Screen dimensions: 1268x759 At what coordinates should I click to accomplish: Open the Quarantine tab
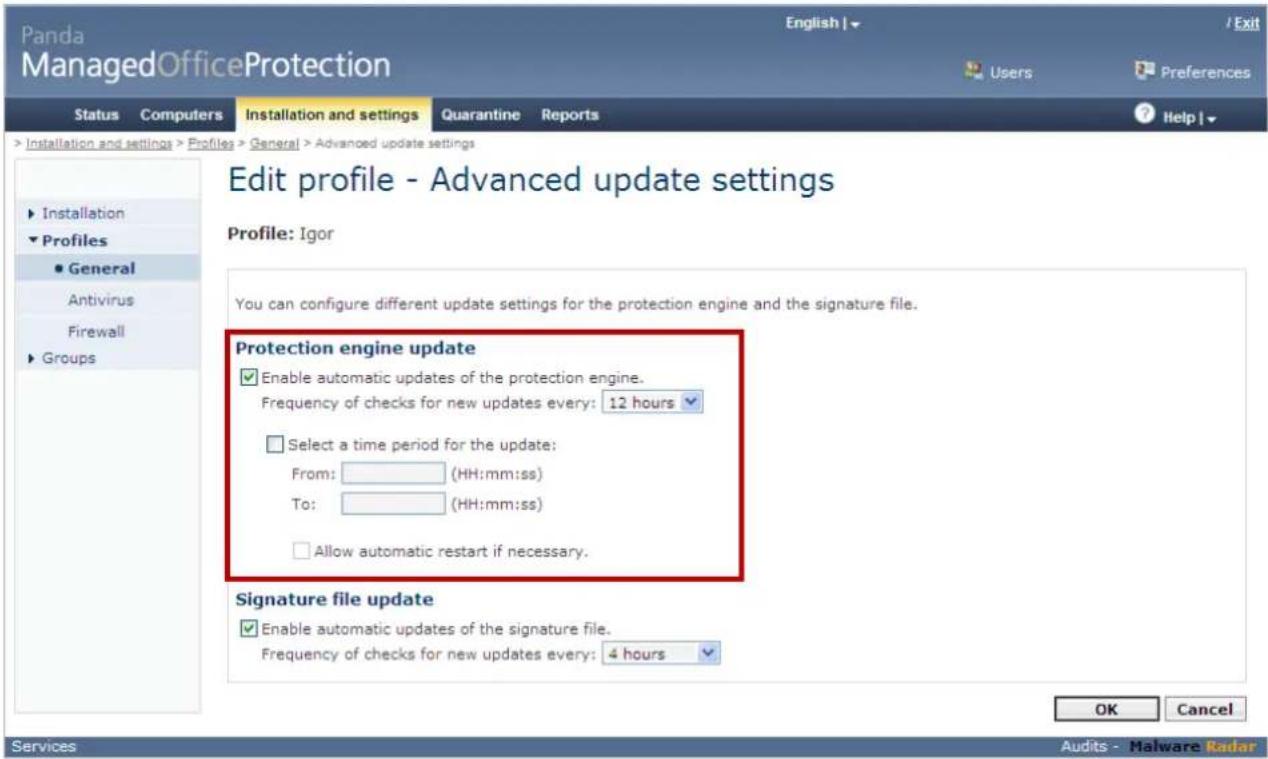pyautogui.click(x=481, y=115)
